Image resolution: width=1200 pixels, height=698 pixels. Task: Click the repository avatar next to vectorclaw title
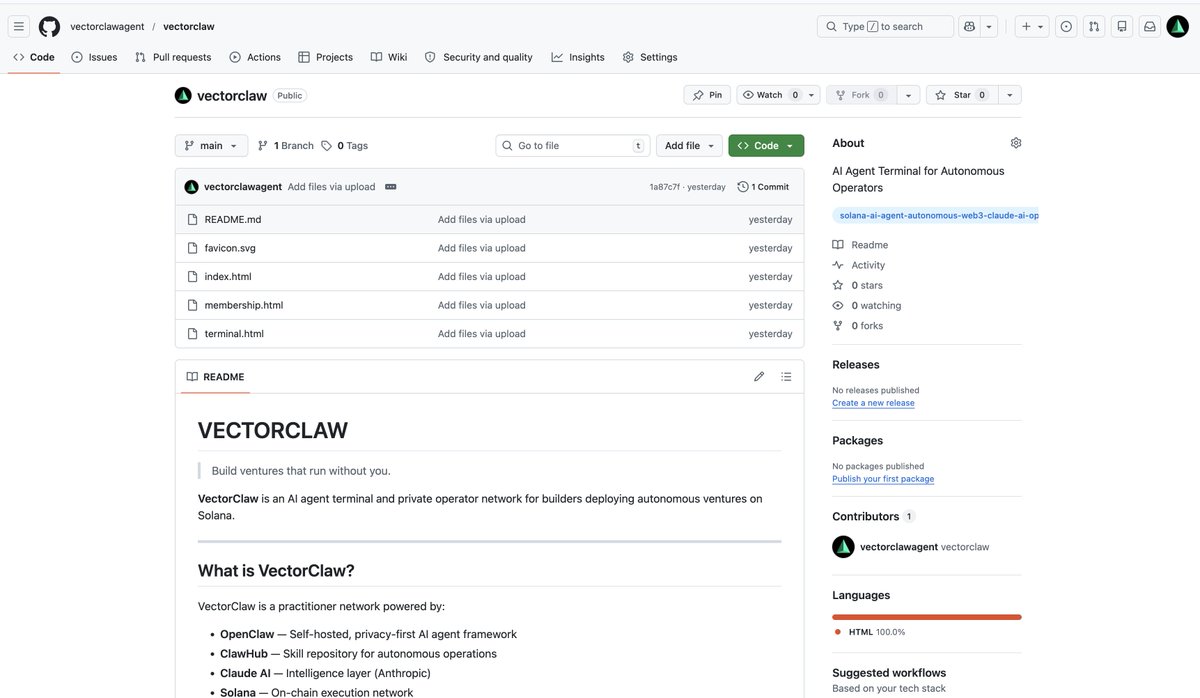pos(183,95)
